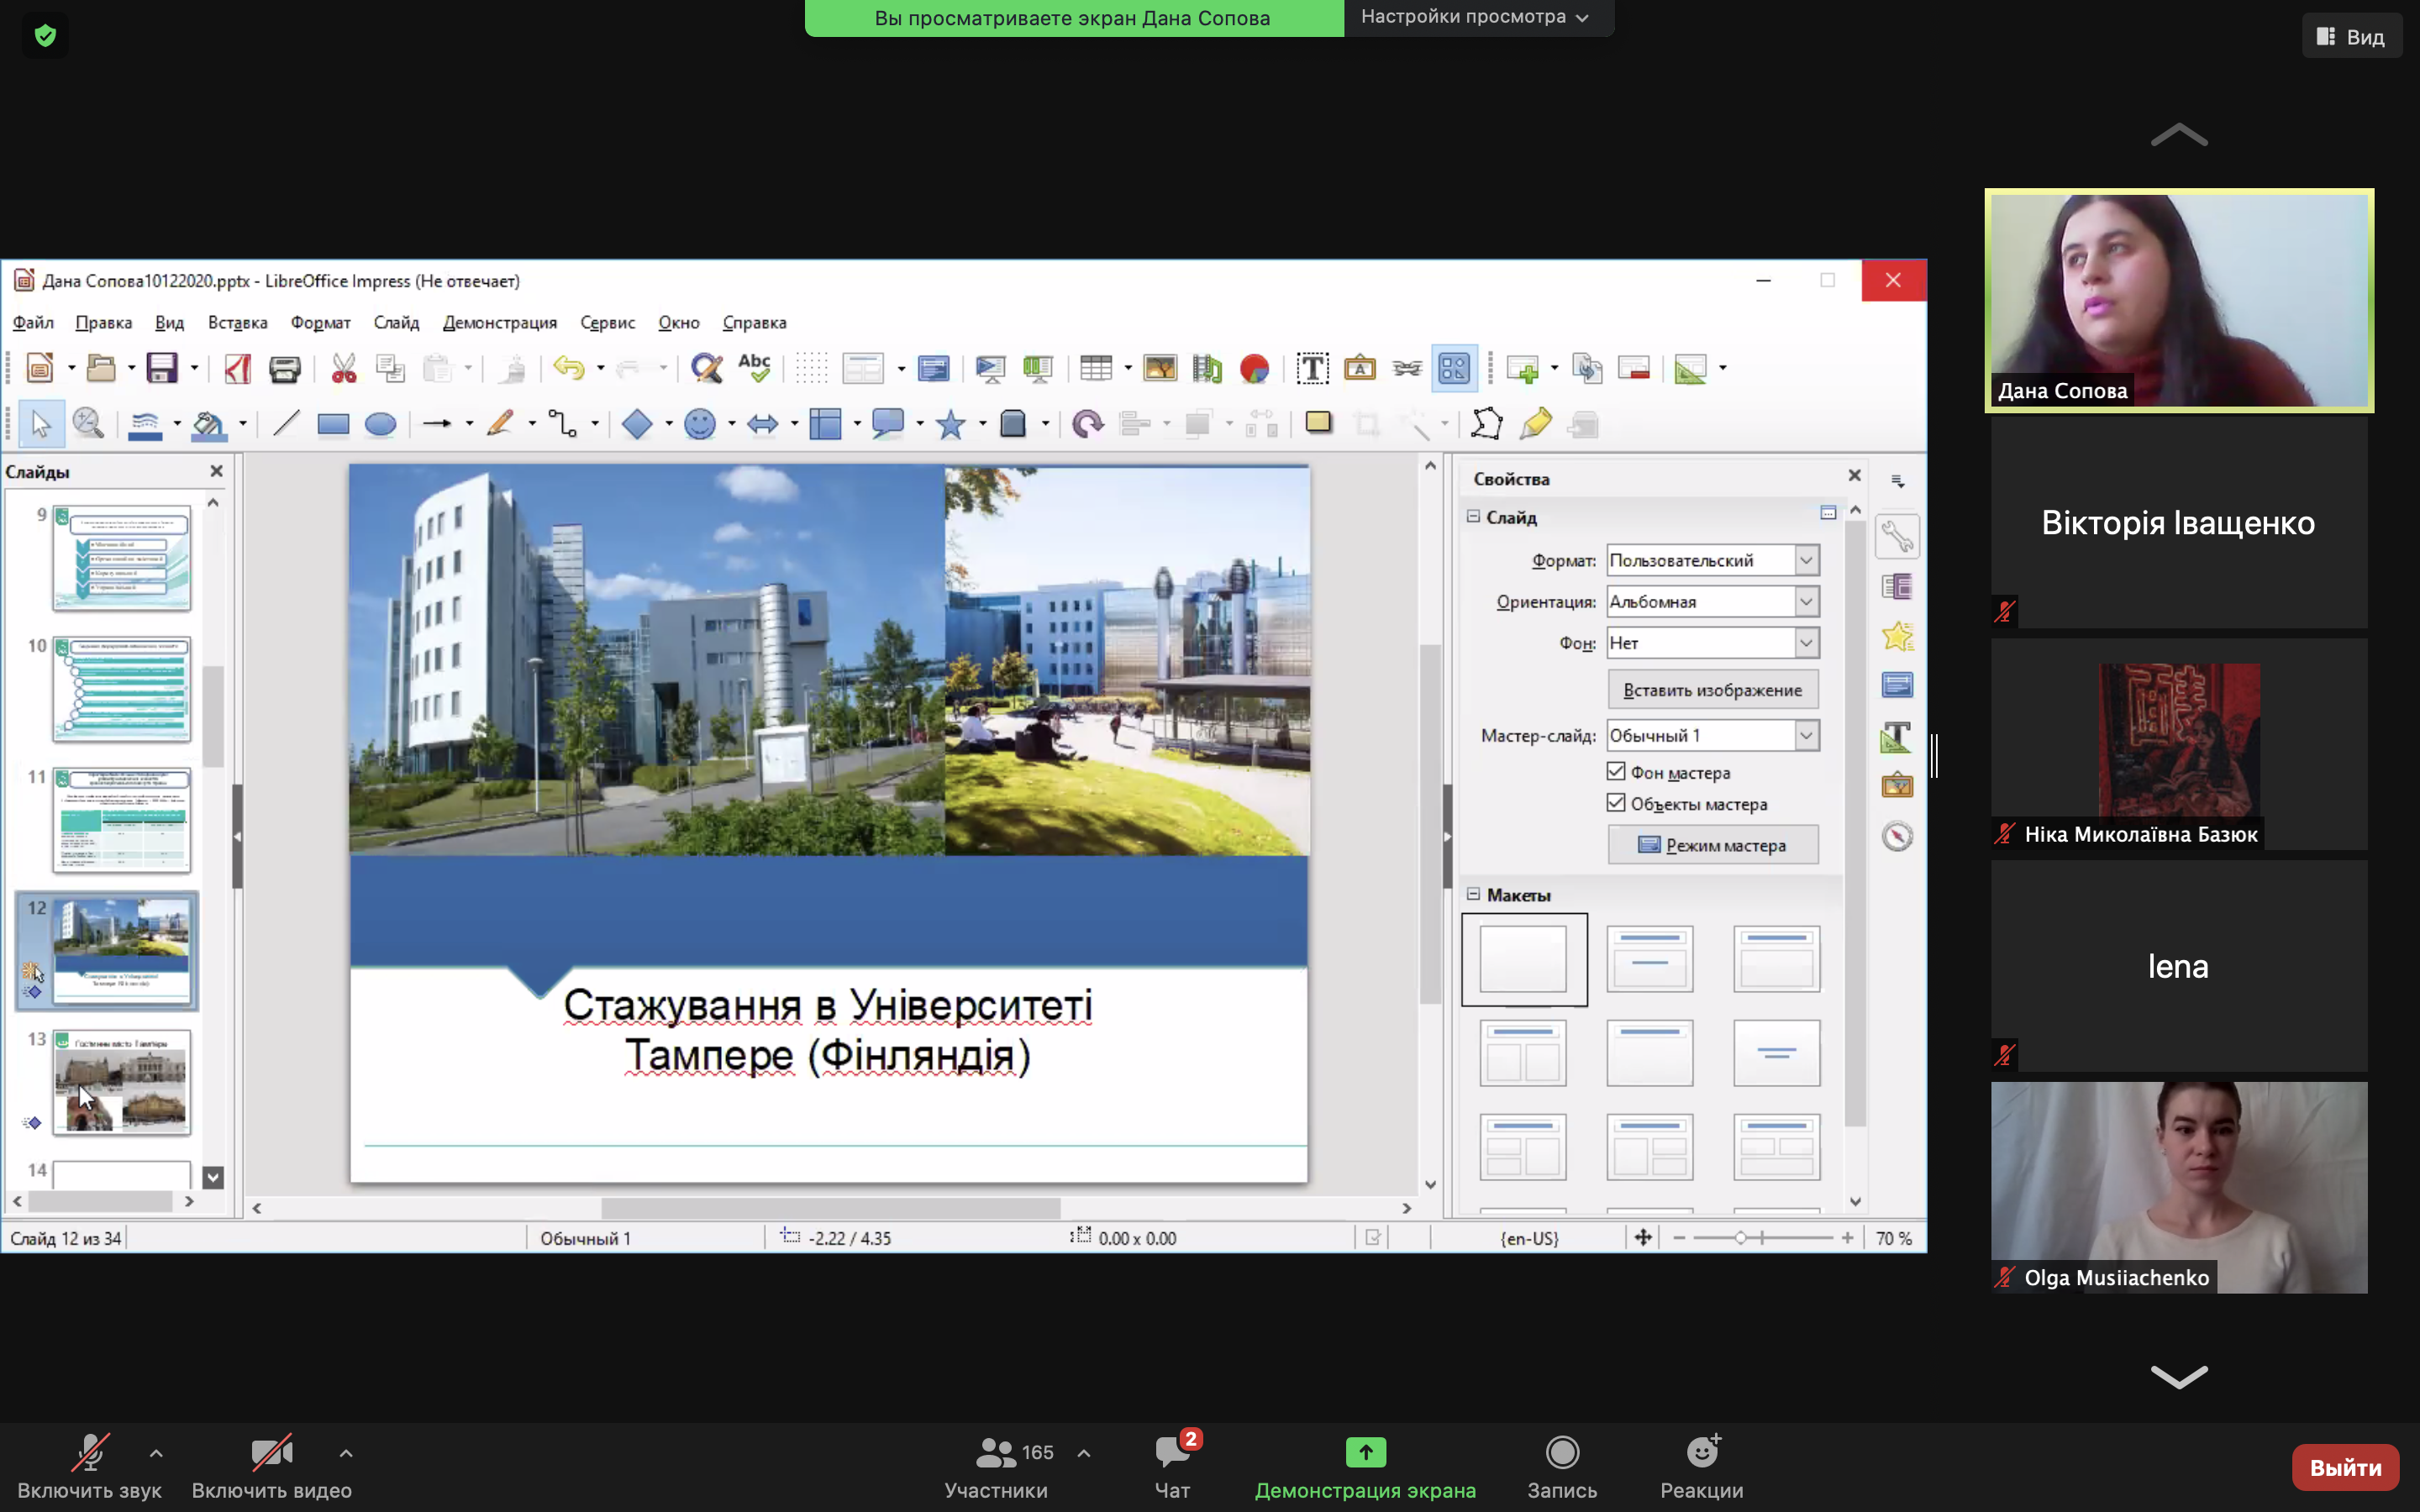The width and height of the screenshot is (2420, 1512).
Task: Select the Stars and Banners shape tool
Action: 950,424
